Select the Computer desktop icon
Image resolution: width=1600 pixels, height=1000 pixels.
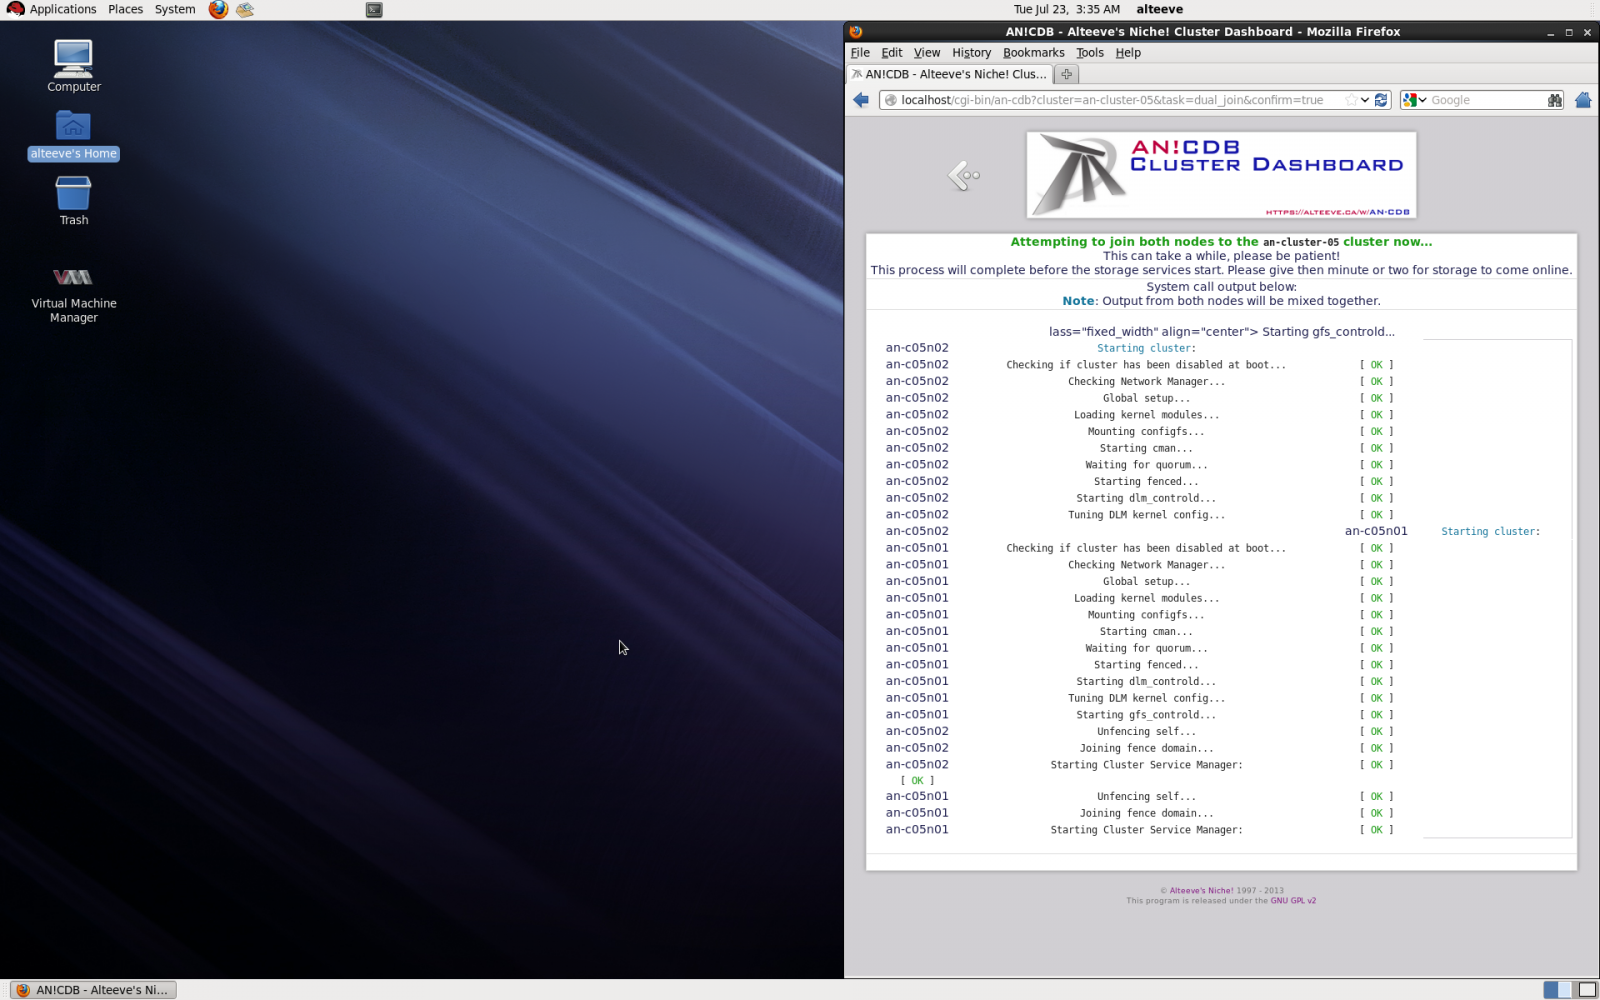tap(73, 66)
